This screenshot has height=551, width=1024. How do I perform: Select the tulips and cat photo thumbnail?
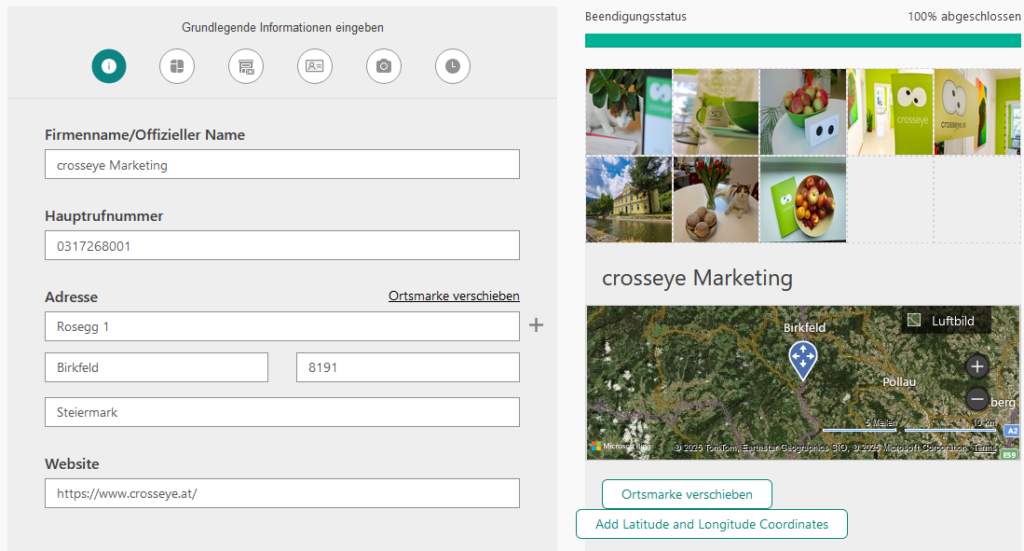(716, 199)
